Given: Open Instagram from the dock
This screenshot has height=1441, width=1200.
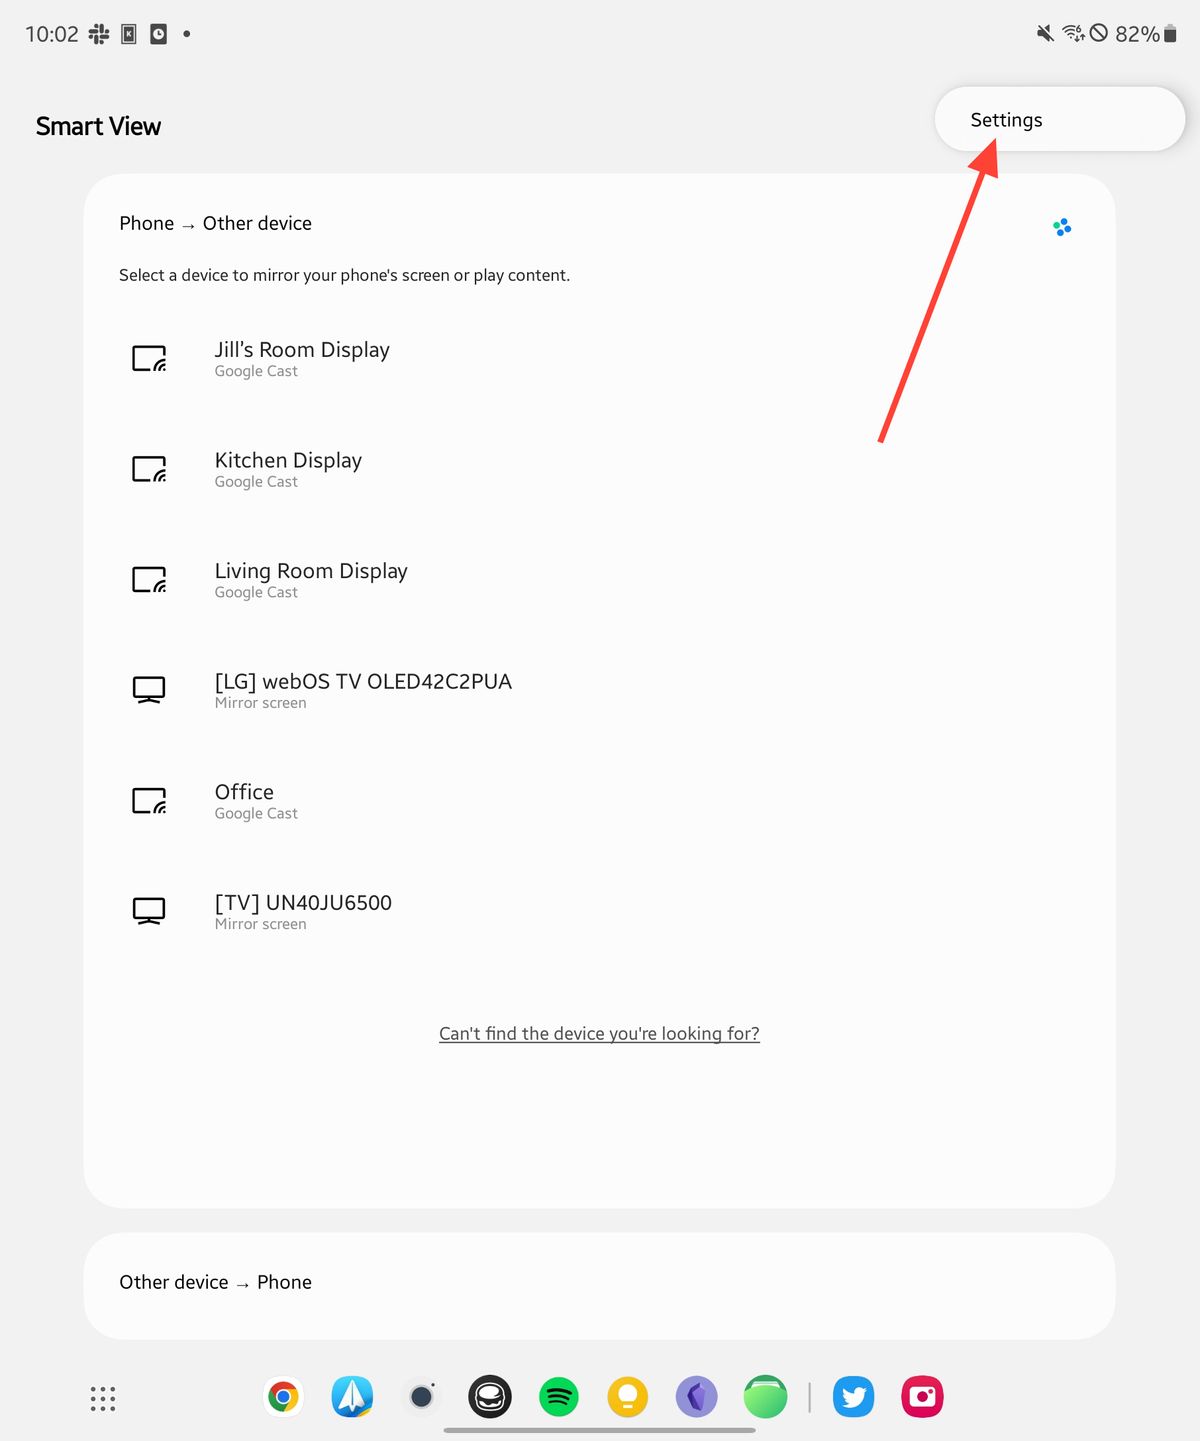Looking at the screenshot, I should point(922,1397).
